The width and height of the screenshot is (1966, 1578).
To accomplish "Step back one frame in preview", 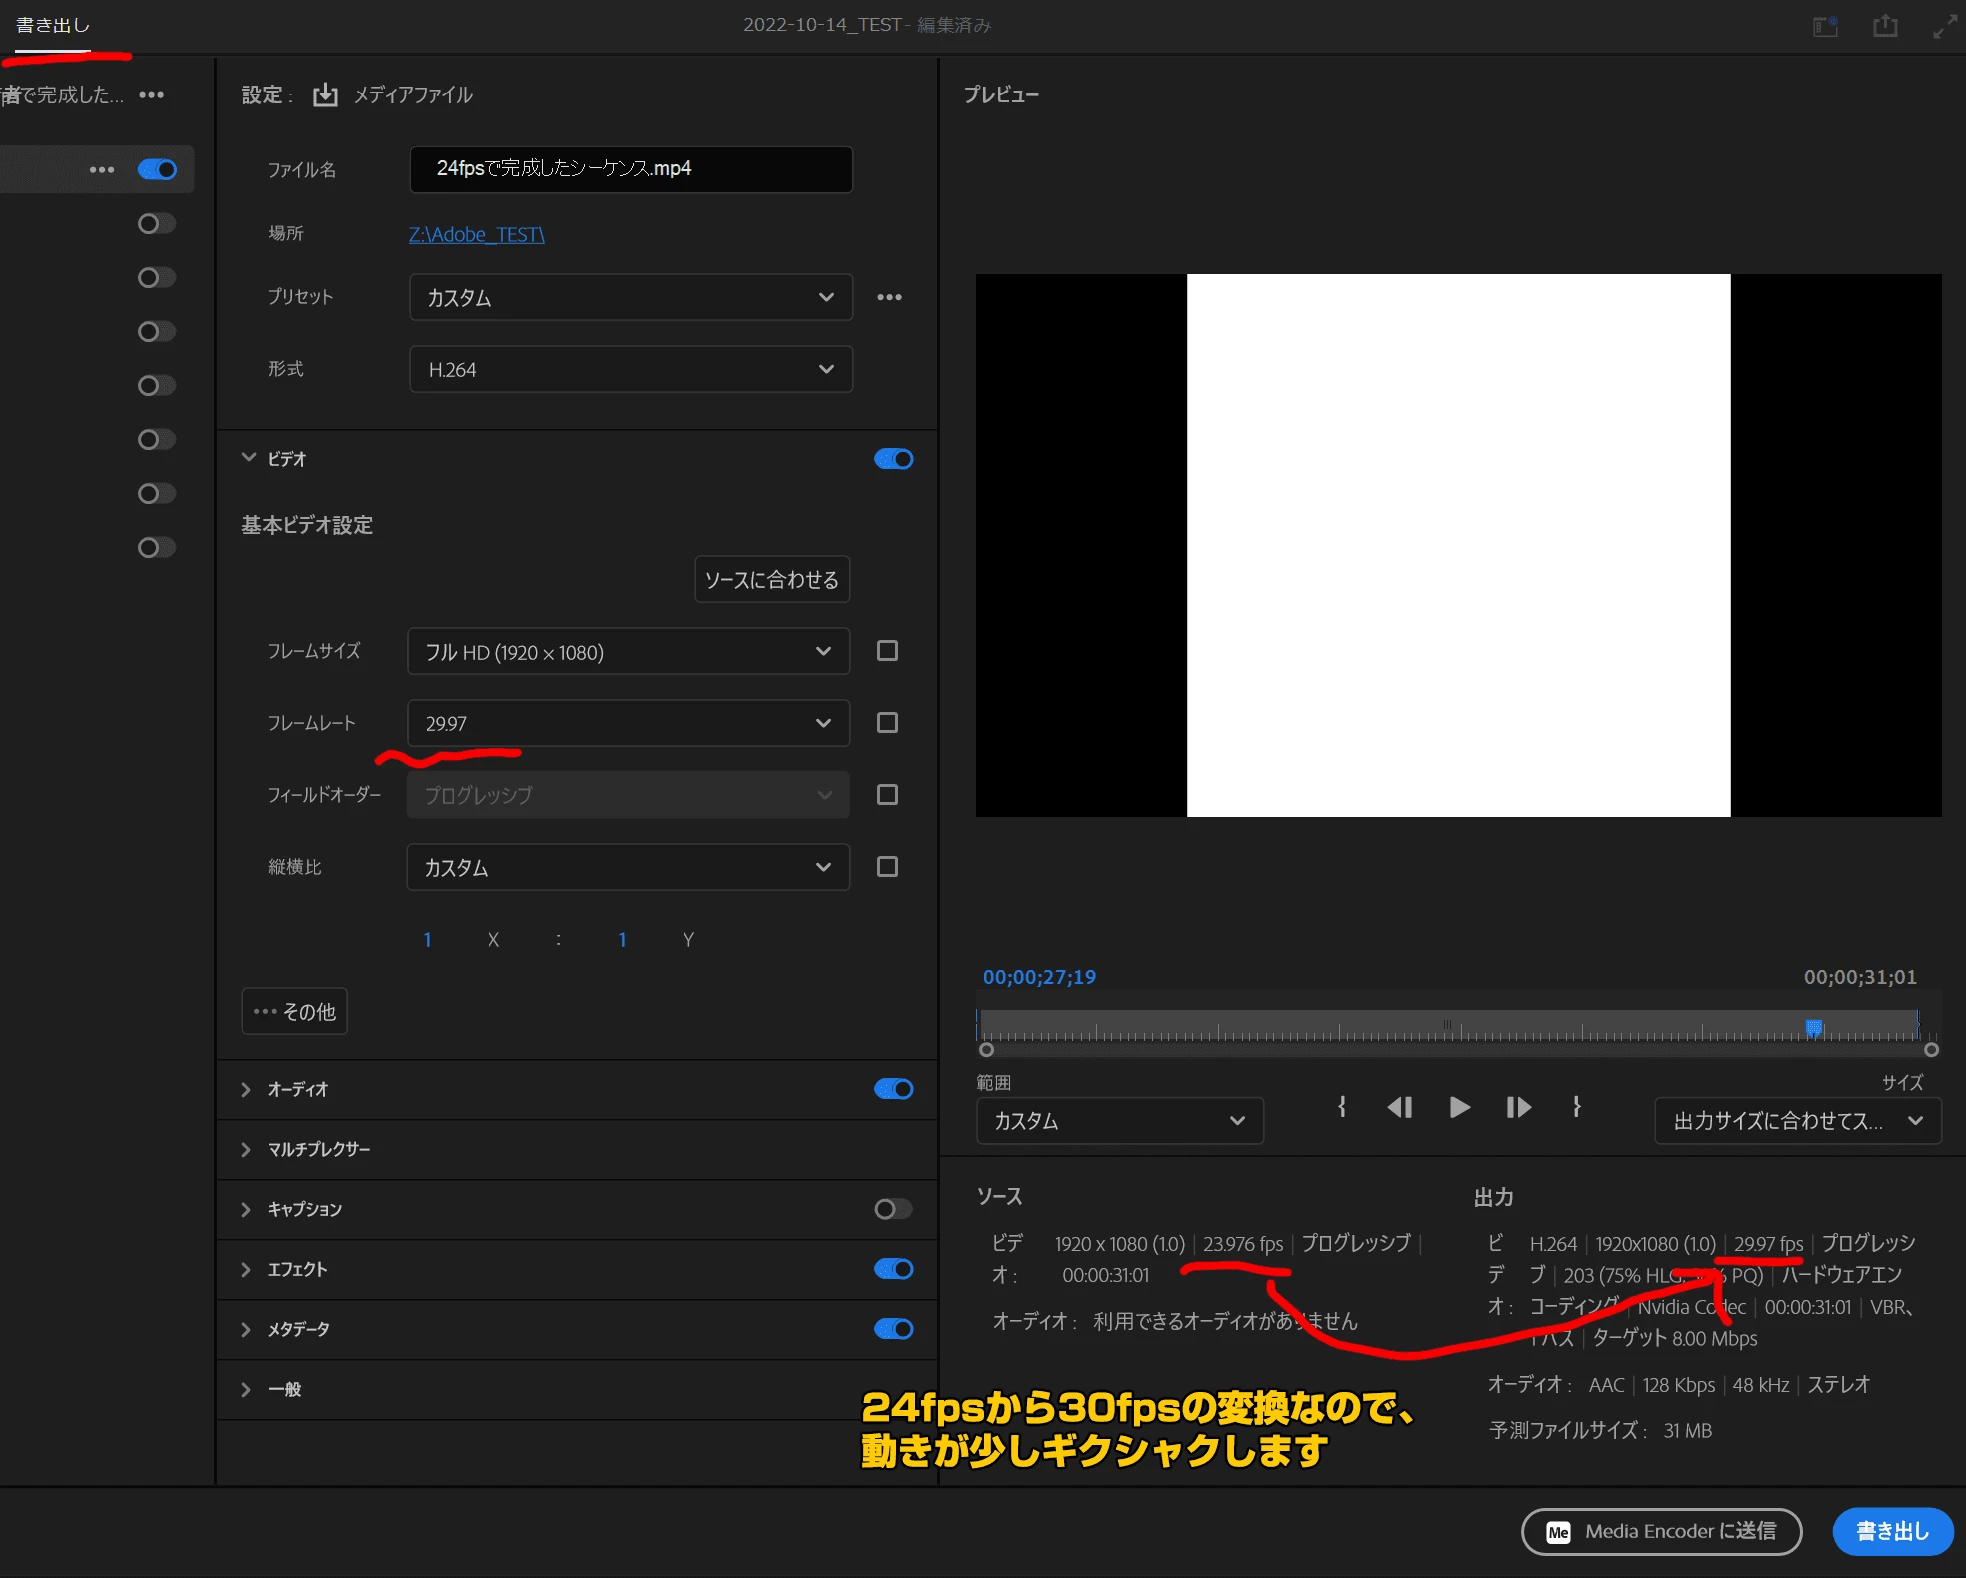I will pyautogui.click(x=1400, y=1107).
